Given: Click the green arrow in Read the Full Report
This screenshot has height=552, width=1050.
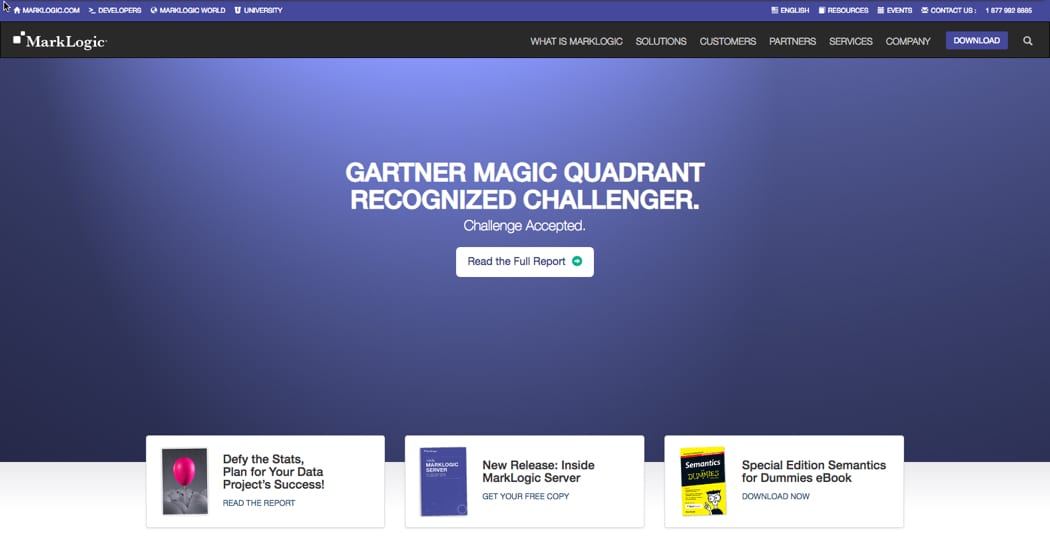Looking at the screenshot, I should [x=577, y=261].
